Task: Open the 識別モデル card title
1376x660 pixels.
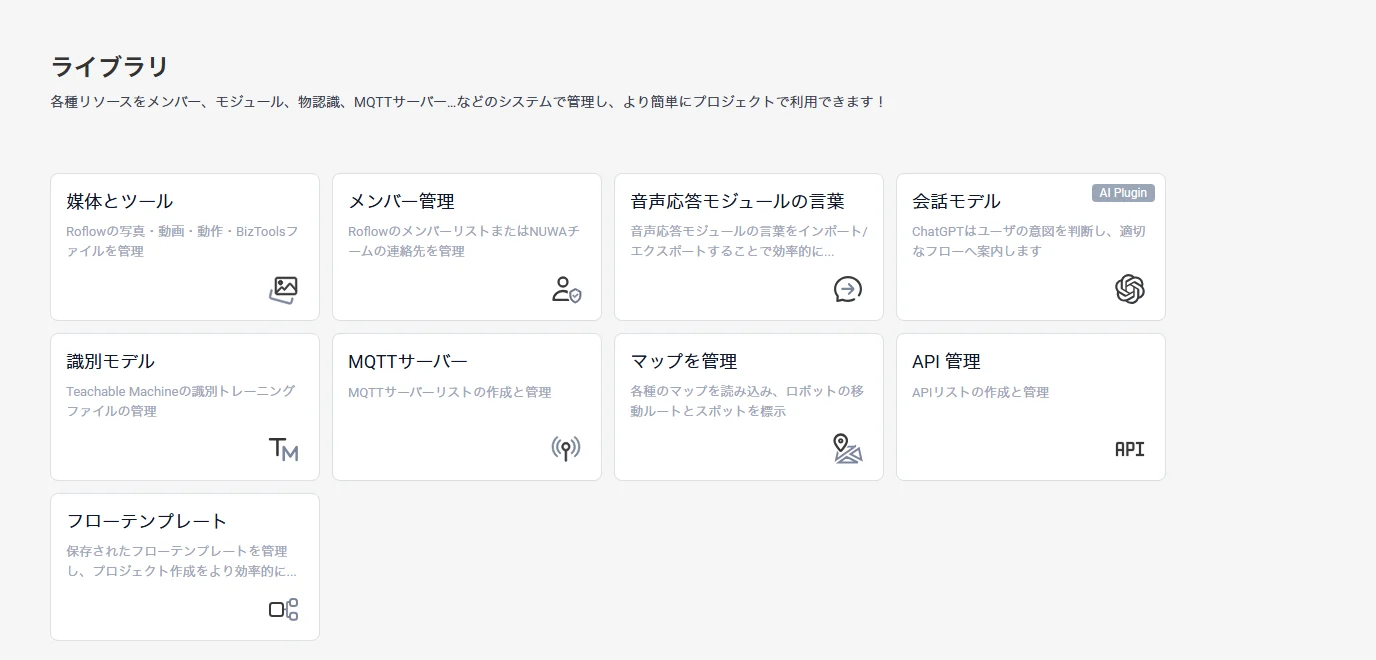Action: click(111, 361)
